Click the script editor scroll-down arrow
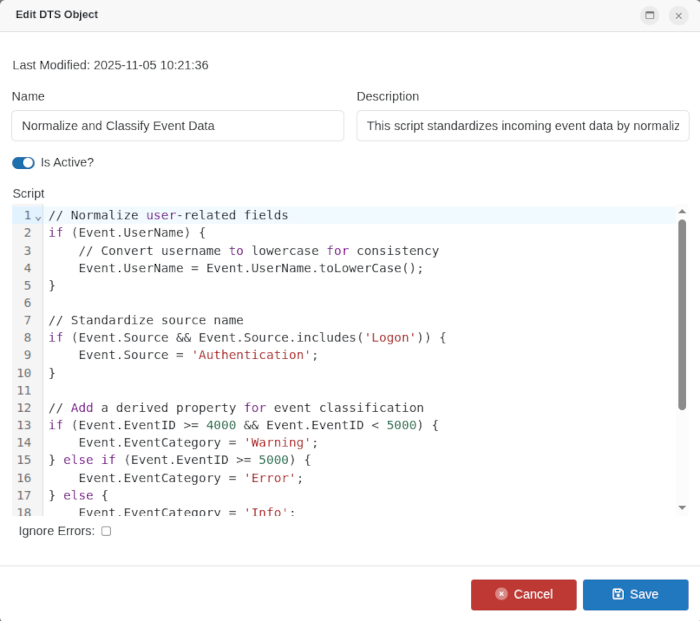Image resolution: width=700 pixels, height=621 pixels. 682,508
